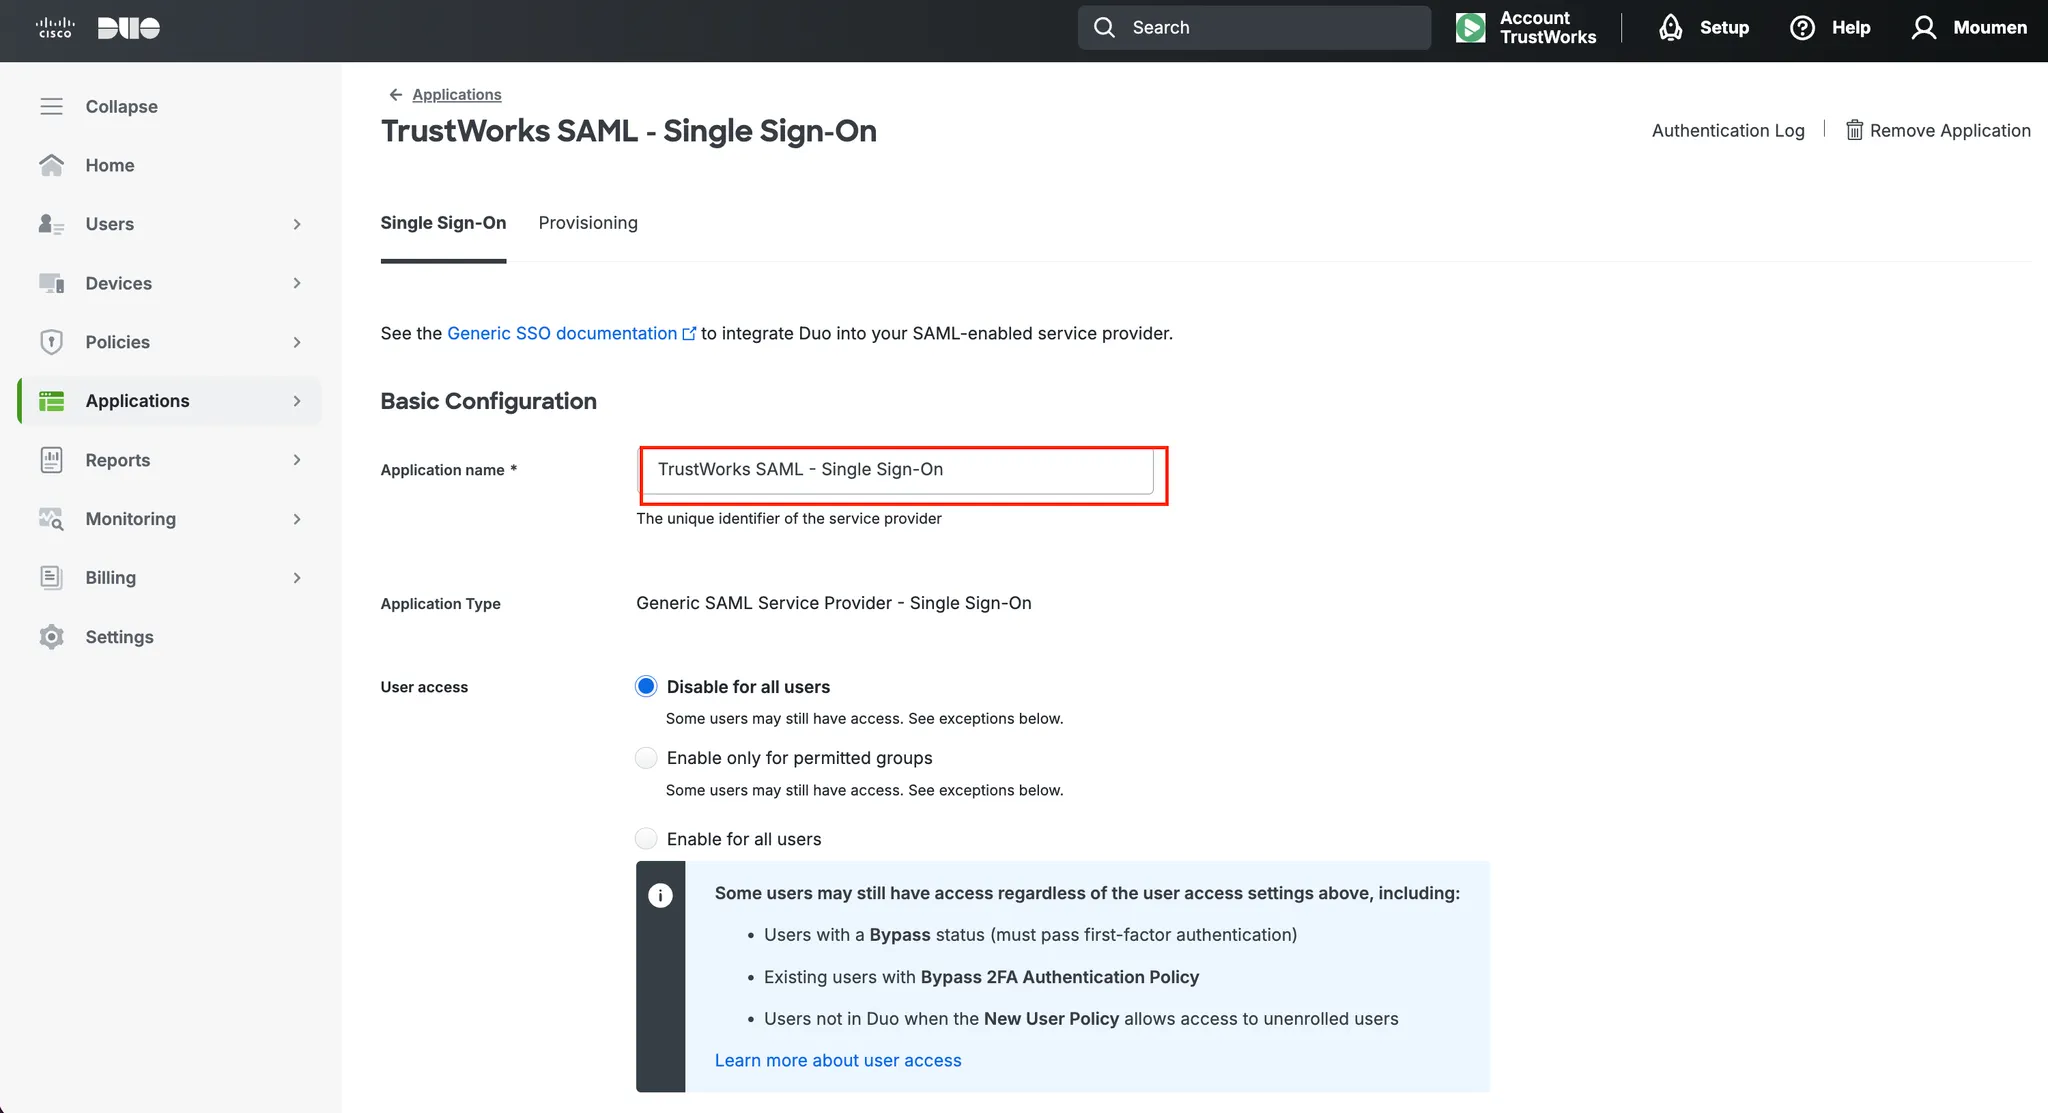Click the Setup rocket icon
Image resolution: width=2048 pixels, height=1113 pixels.
[x=1670, y=28]
